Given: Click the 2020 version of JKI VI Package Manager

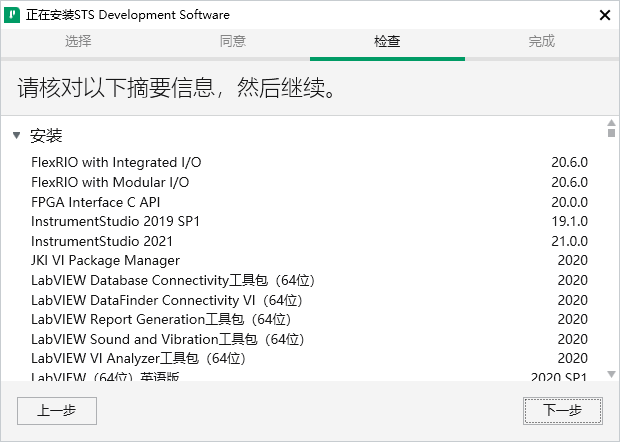Looking at the screenshot, I should [x=573, y=261].
